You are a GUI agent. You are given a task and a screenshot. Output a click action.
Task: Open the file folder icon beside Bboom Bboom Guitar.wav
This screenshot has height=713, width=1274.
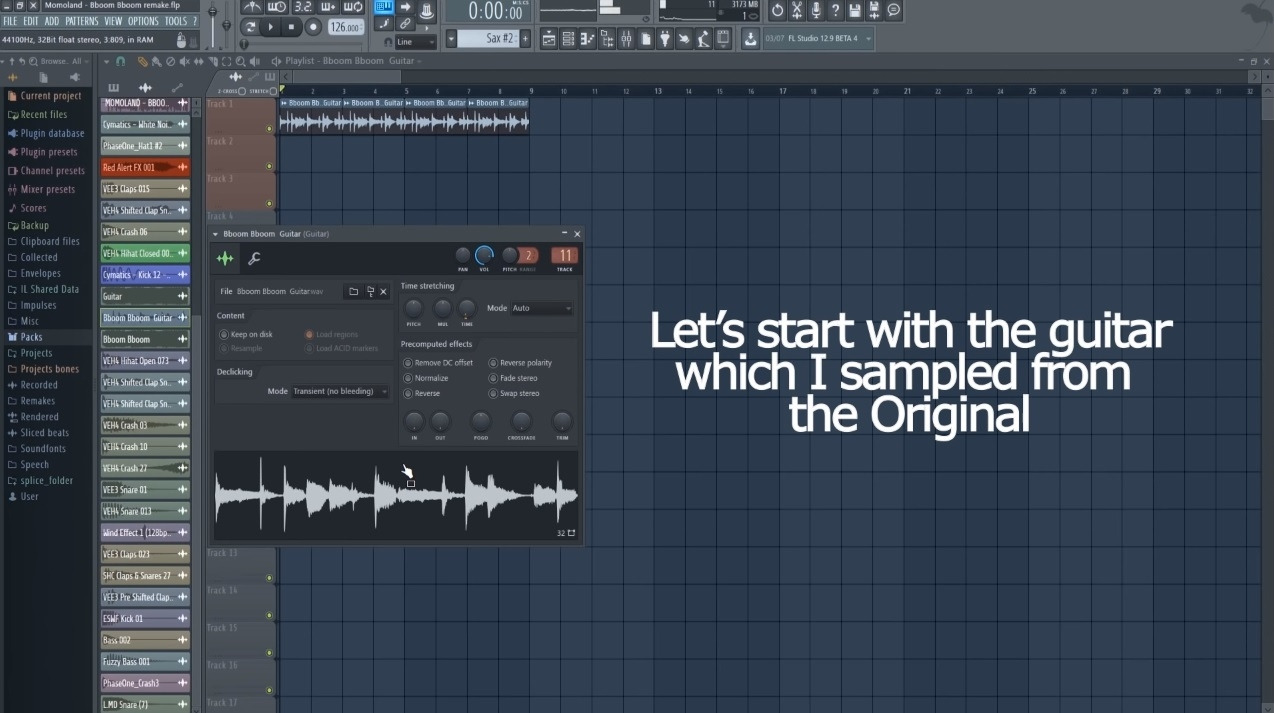click(353, 292)
